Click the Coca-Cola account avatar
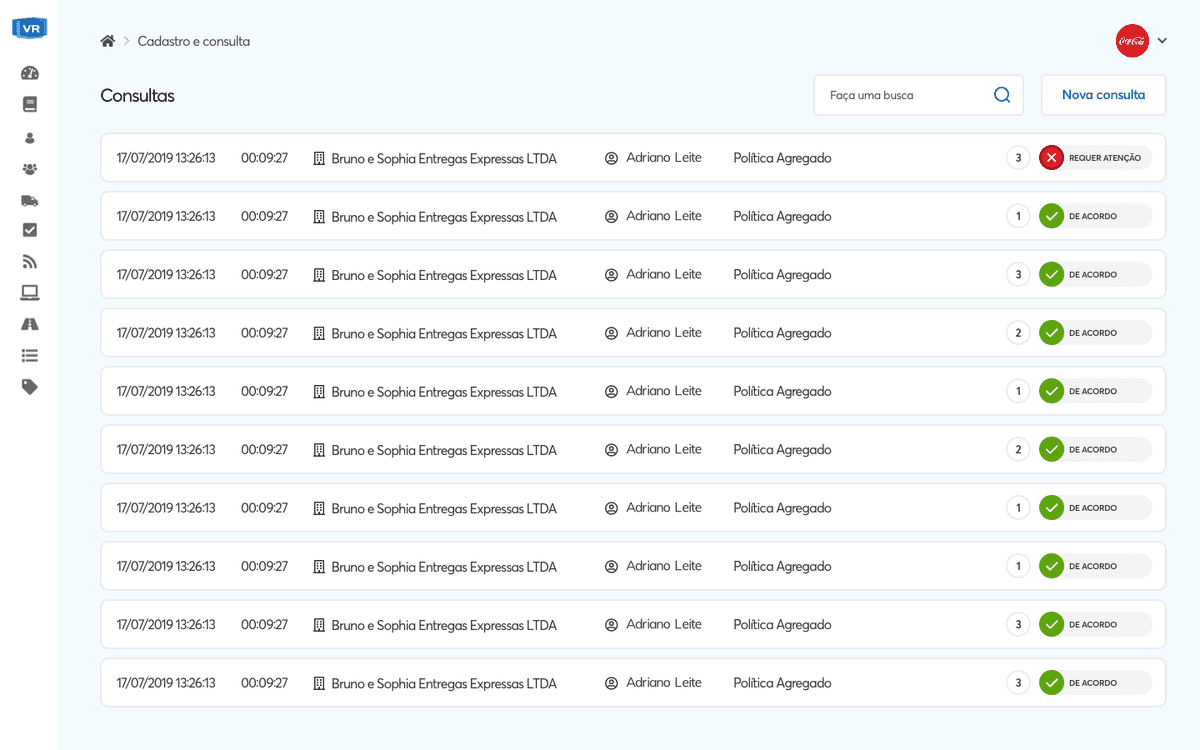 [x=1132, y=41]
